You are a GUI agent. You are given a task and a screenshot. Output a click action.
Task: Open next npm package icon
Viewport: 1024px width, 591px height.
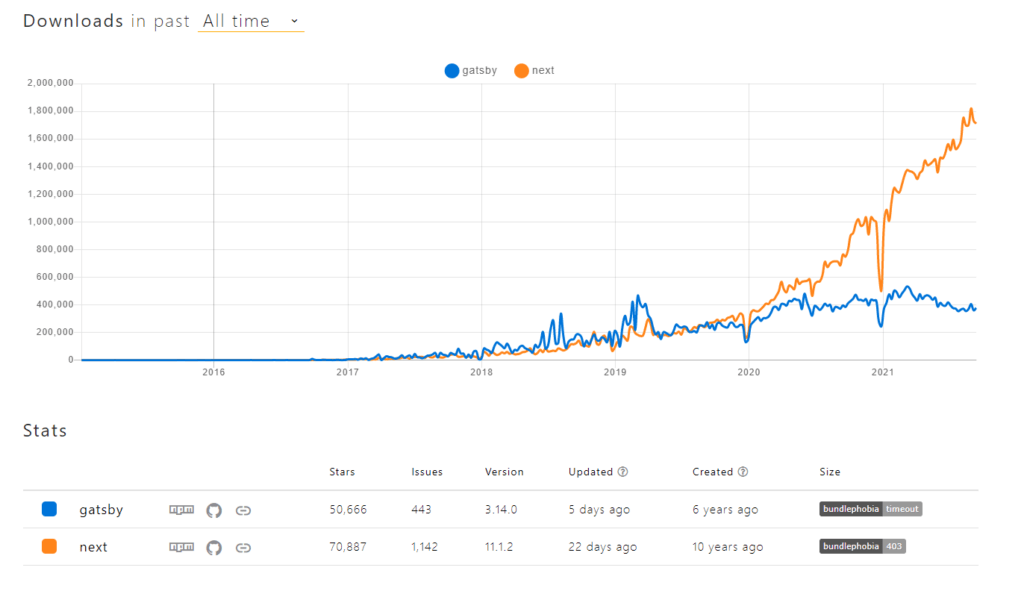[x=182, y=547]
